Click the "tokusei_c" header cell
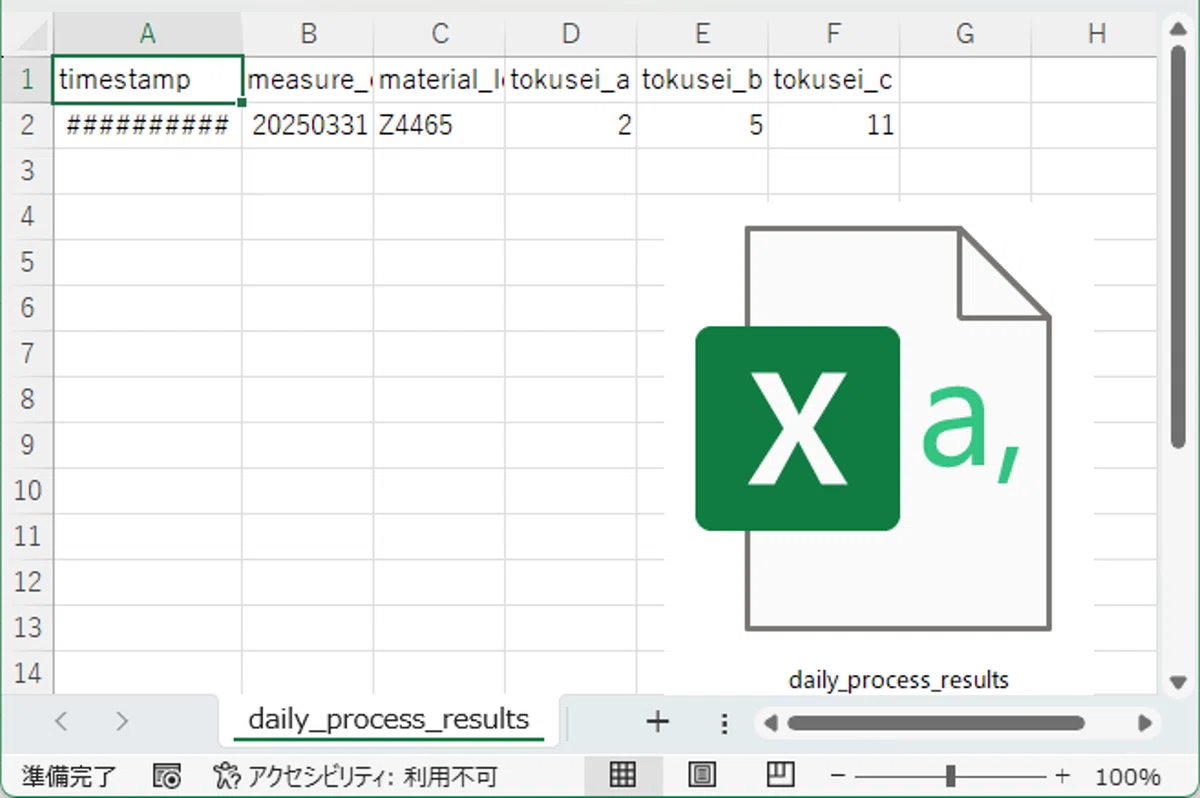The height and width of the screenshot is (798, 1200). pyautogui.click(x=834, y=79)
